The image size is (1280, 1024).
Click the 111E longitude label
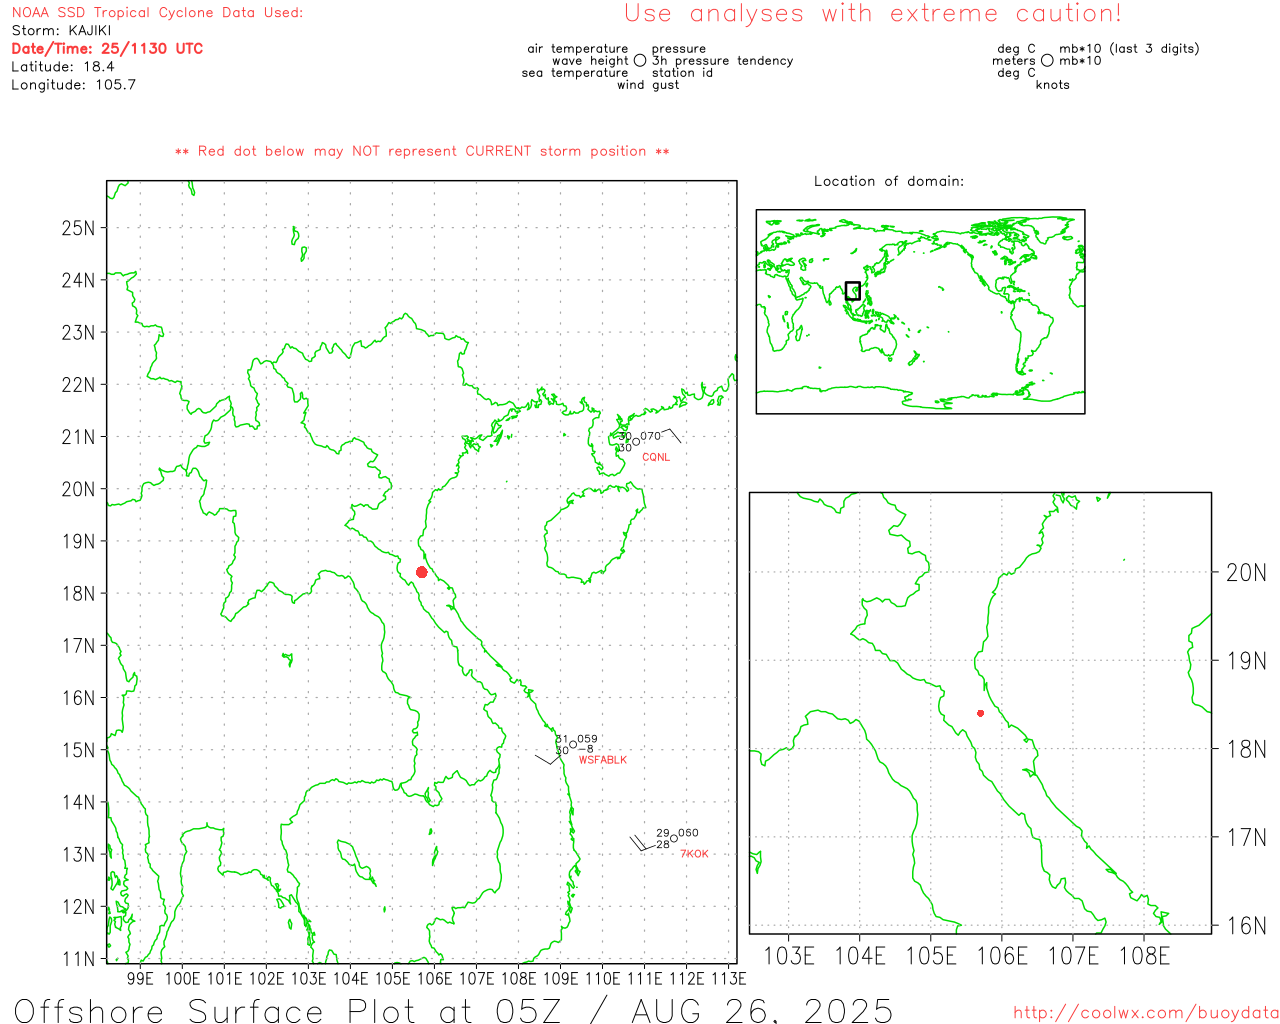(644, 979)
